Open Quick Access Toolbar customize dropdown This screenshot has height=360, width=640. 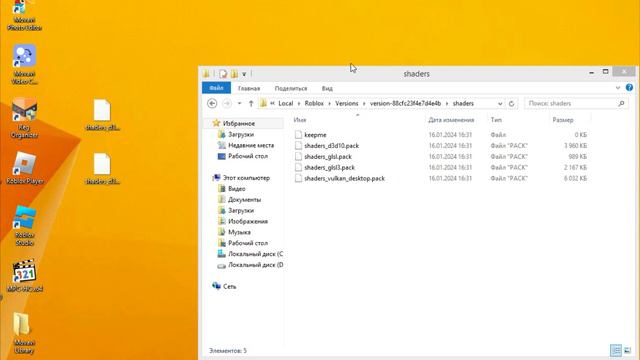[244, 74]
